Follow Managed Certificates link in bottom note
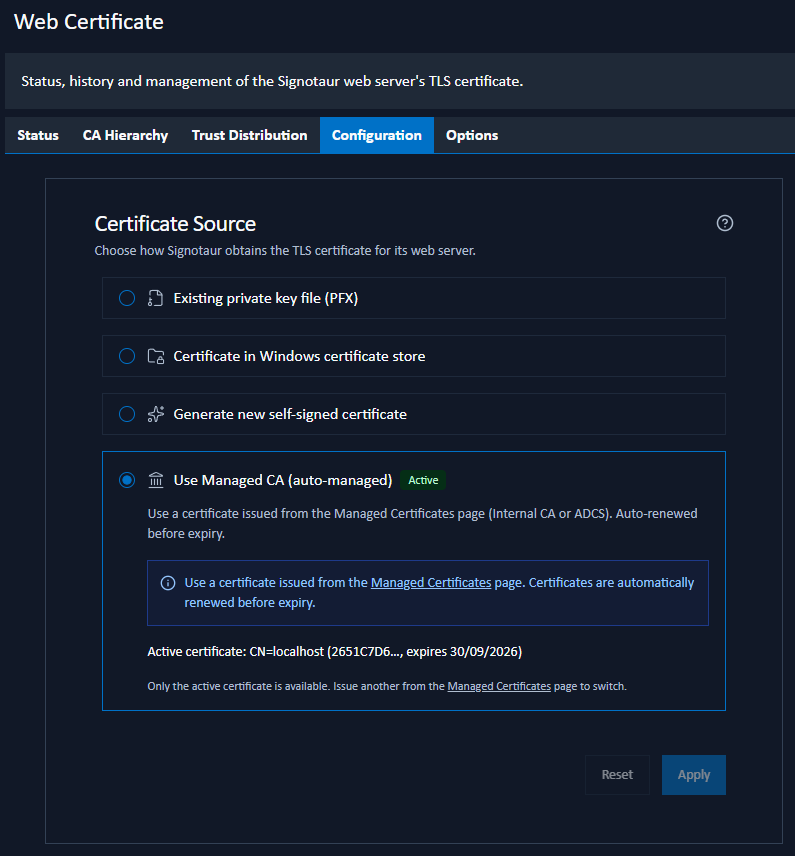Image resolution: width=795 pixels, height=856 pixels. click(x=499, y=686)
